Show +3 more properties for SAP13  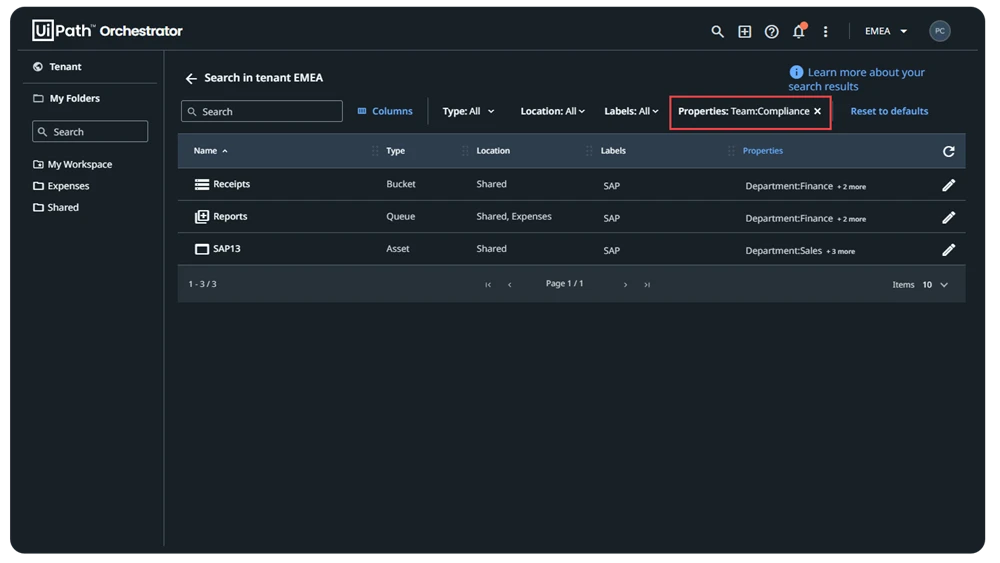point(841,252)
